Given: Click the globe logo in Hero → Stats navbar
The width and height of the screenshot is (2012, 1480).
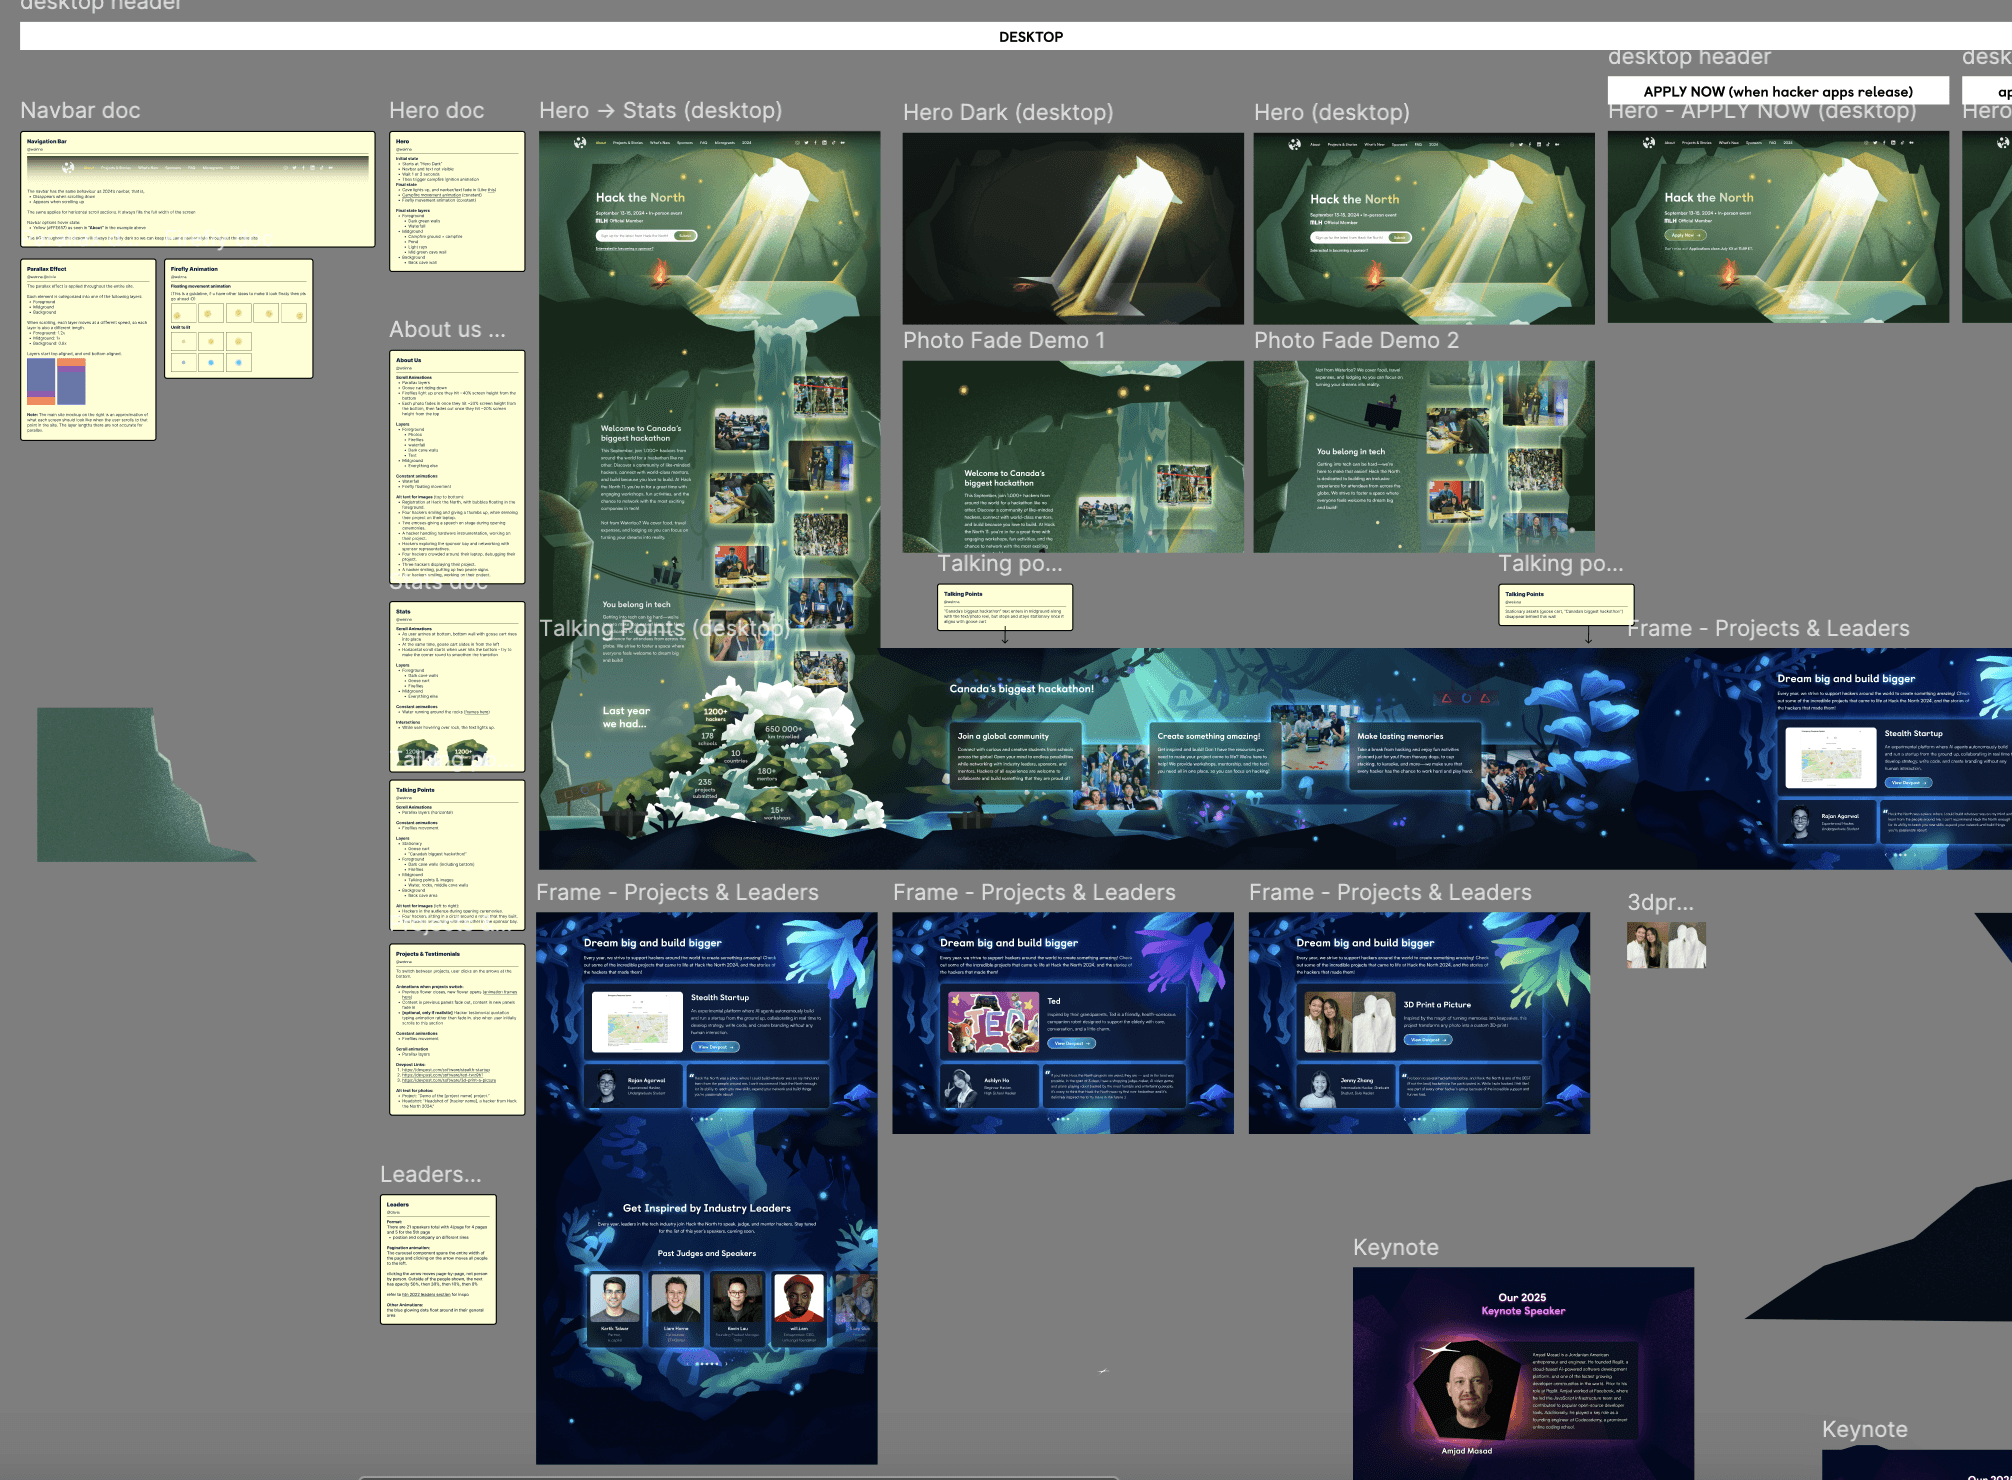Looking at the screenshot, I should tap(580, 143).
